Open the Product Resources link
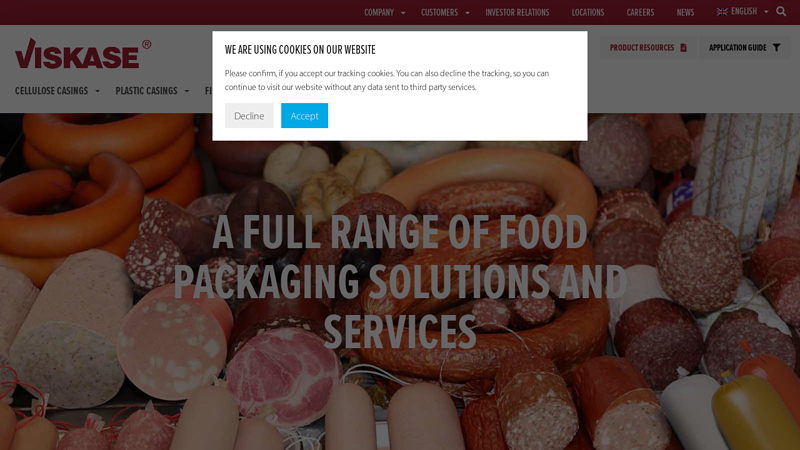The height and width of the screenshot is (450, 800). 642,47
